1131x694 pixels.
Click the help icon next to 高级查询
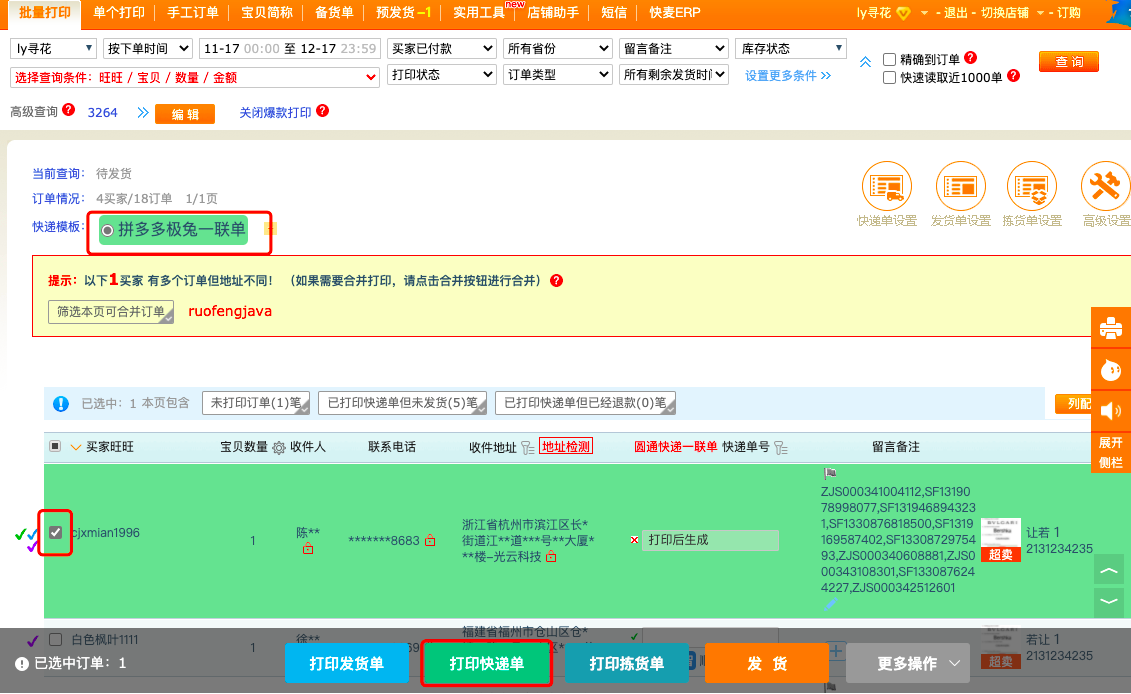[x=69, y=110]
